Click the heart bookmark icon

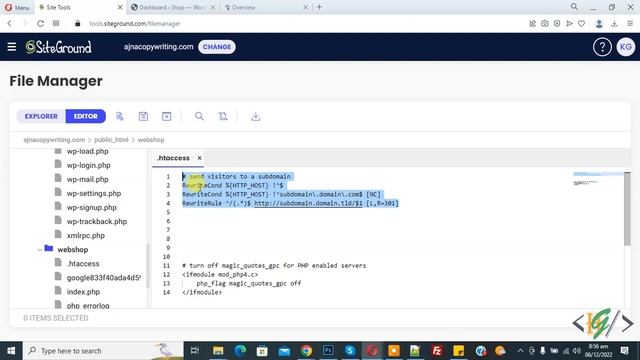click(581, 24)
